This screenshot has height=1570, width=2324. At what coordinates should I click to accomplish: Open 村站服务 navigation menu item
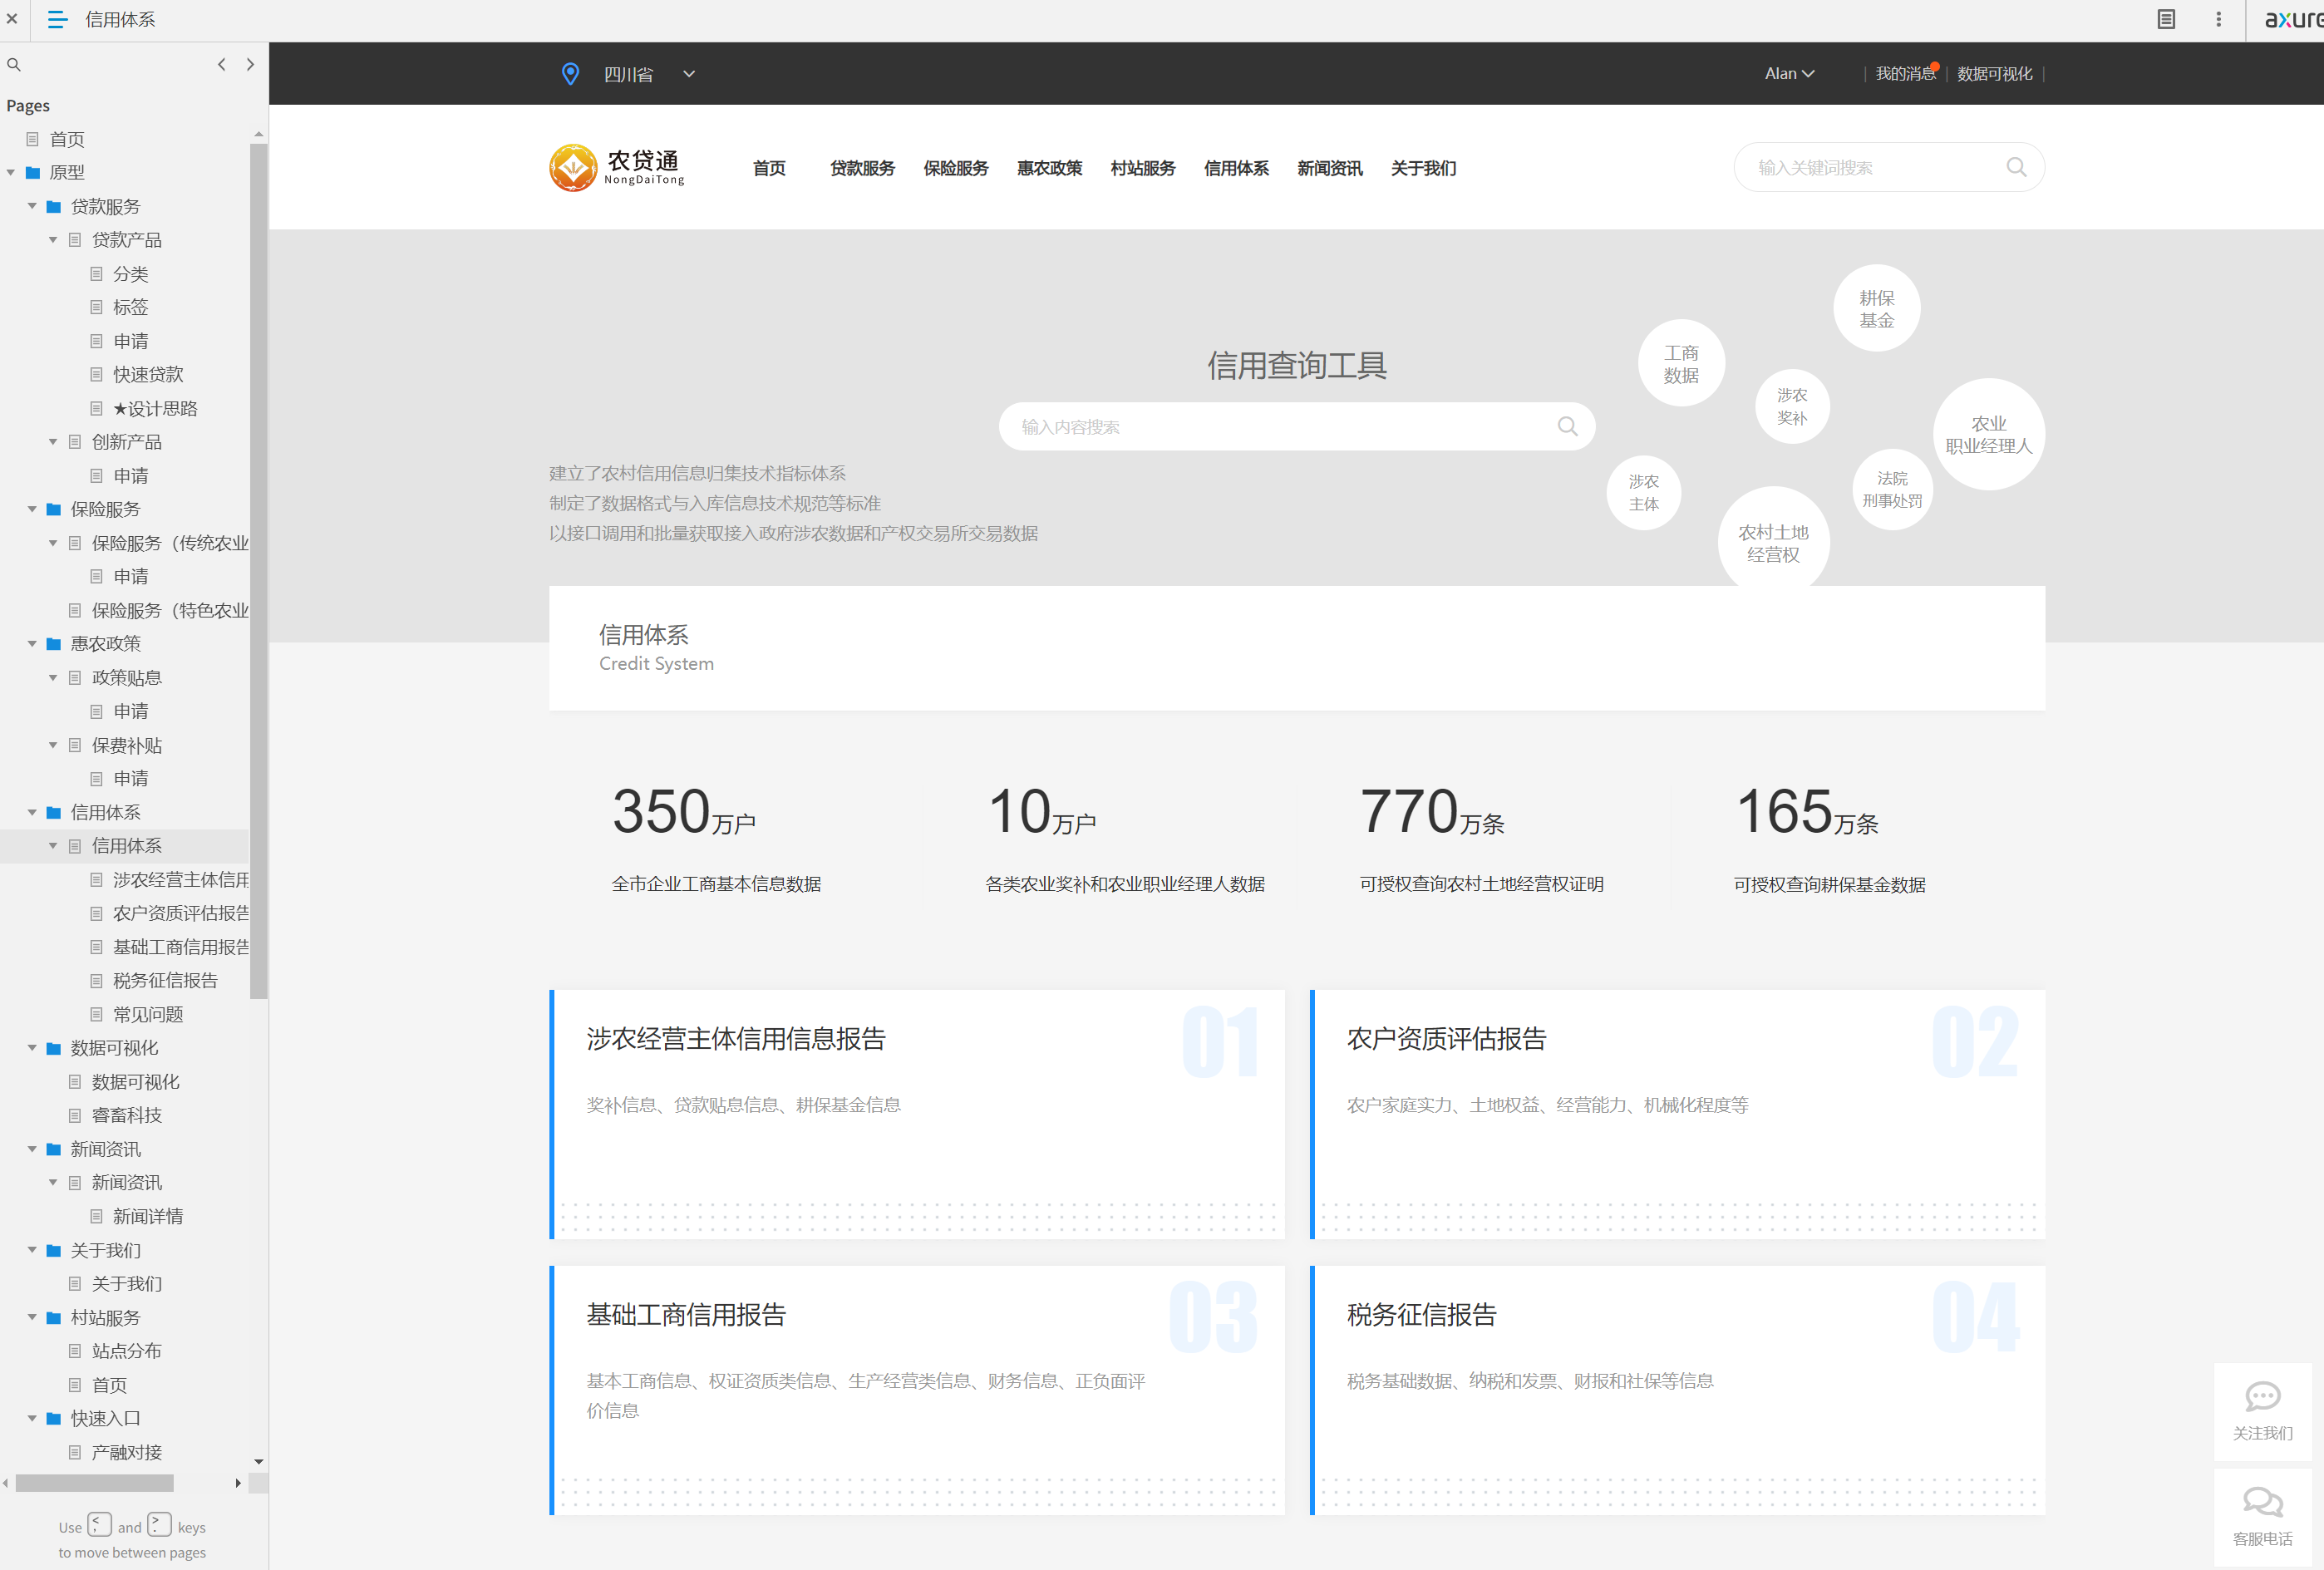coord(1142,168)
